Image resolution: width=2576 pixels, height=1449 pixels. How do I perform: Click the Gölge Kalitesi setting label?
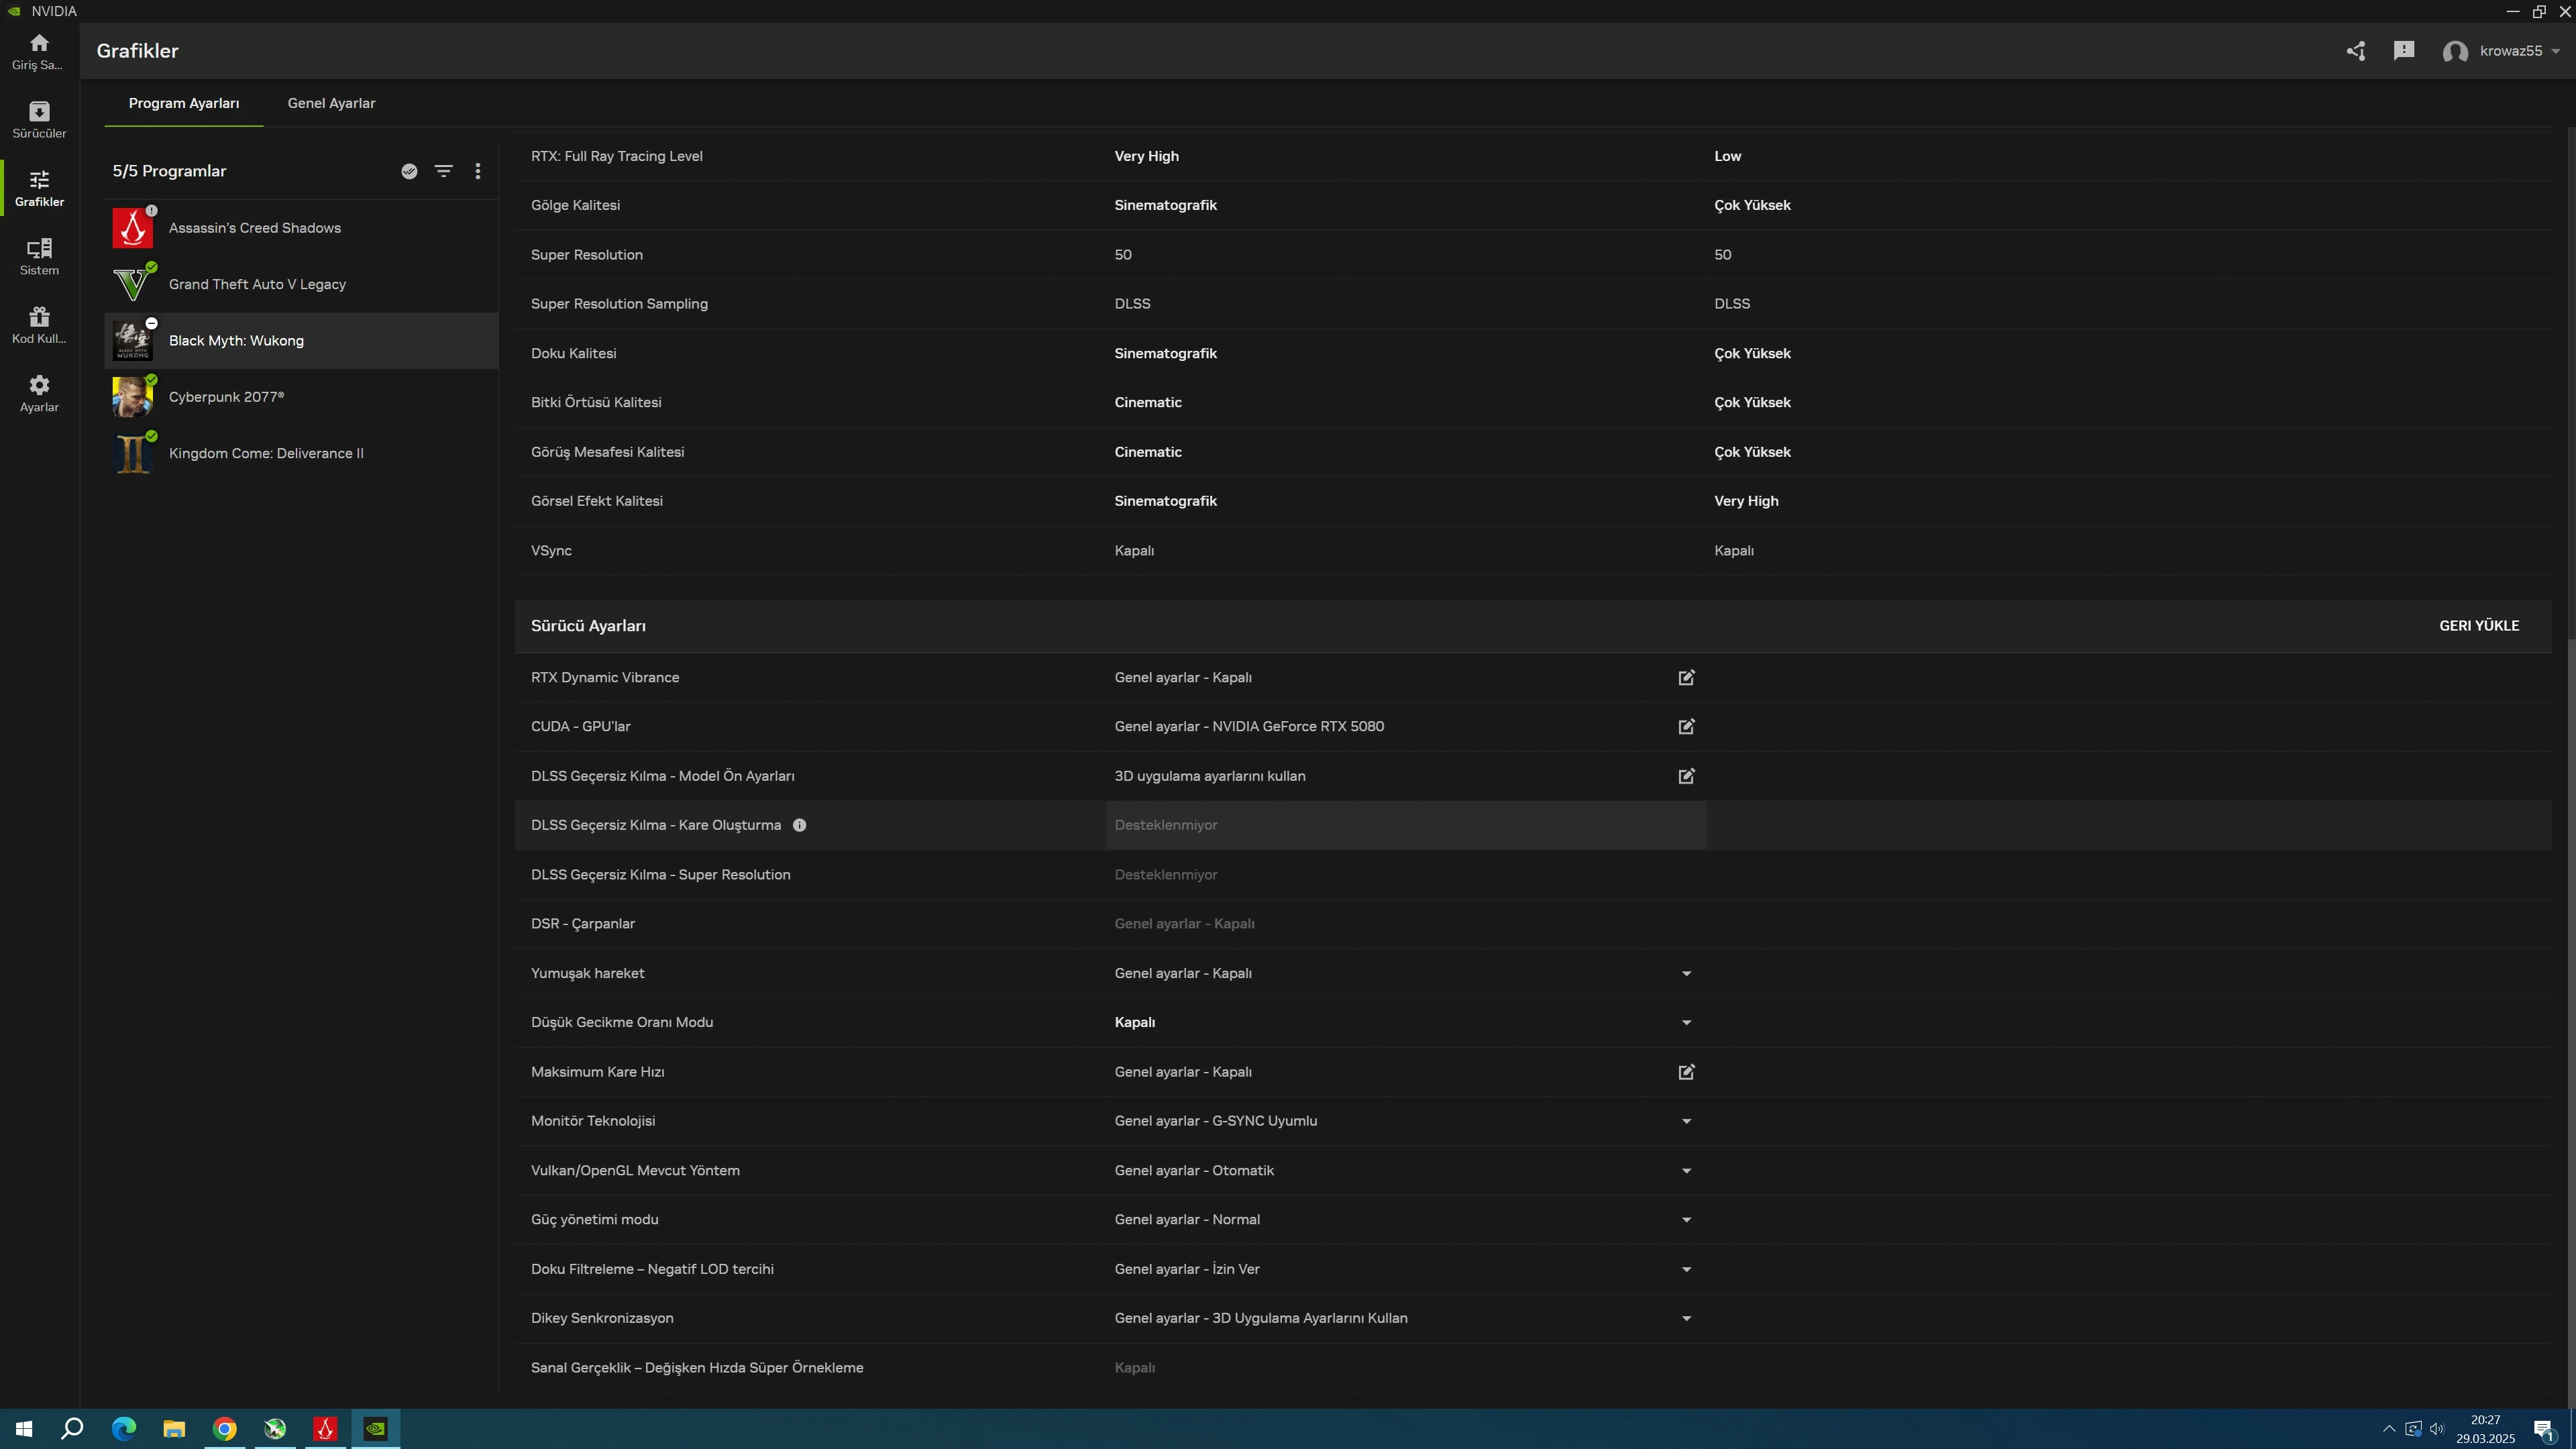coord(575,205)
